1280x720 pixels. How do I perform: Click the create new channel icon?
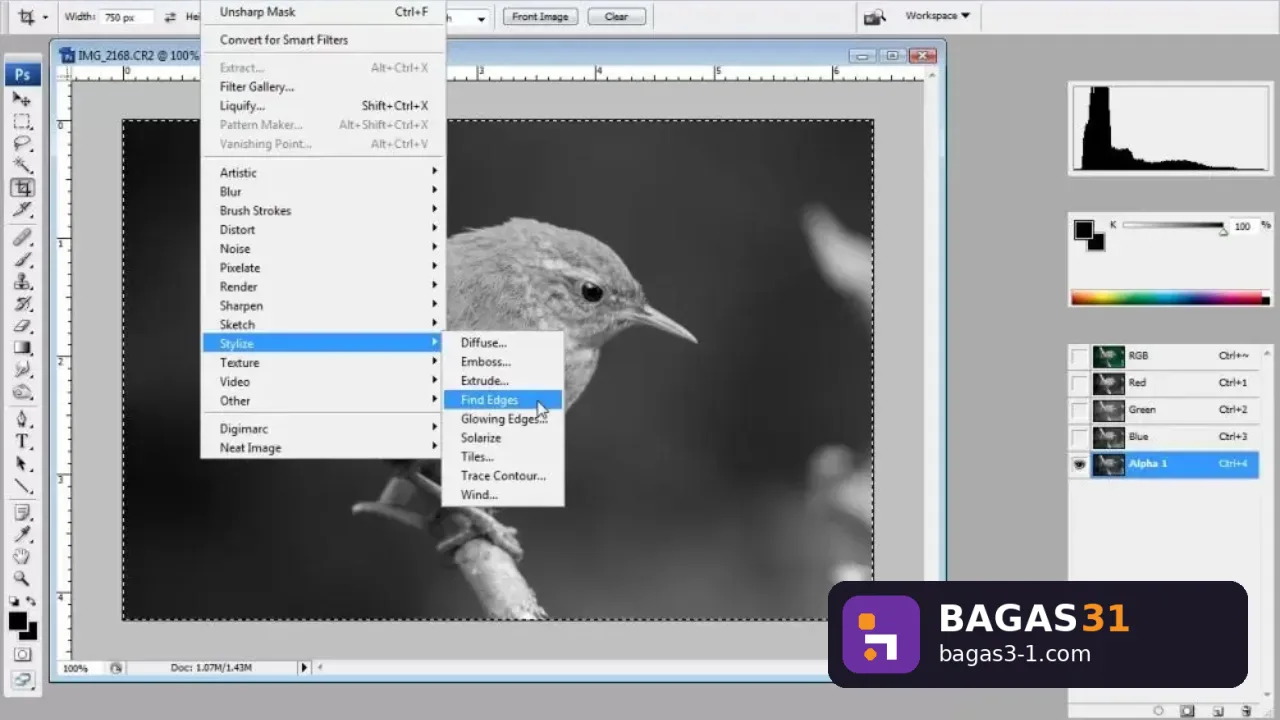pos(1219,711)
